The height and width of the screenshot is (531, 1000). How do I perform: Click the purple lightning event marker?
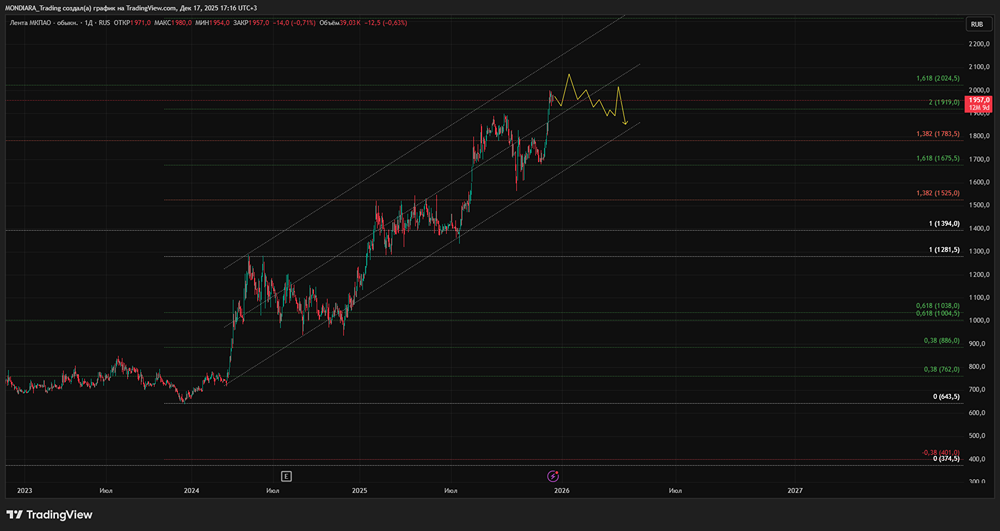point(553,476)
